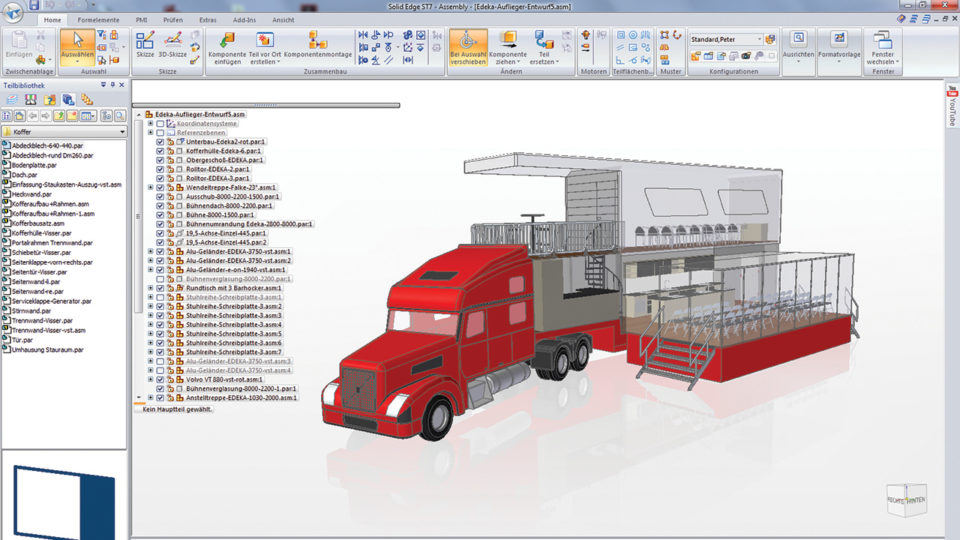Viewport: 960px width, 540px height.
Task: Expand the Wendeltreppe-Falke-23°.asm:1 tree node
Action: point(150,187)
